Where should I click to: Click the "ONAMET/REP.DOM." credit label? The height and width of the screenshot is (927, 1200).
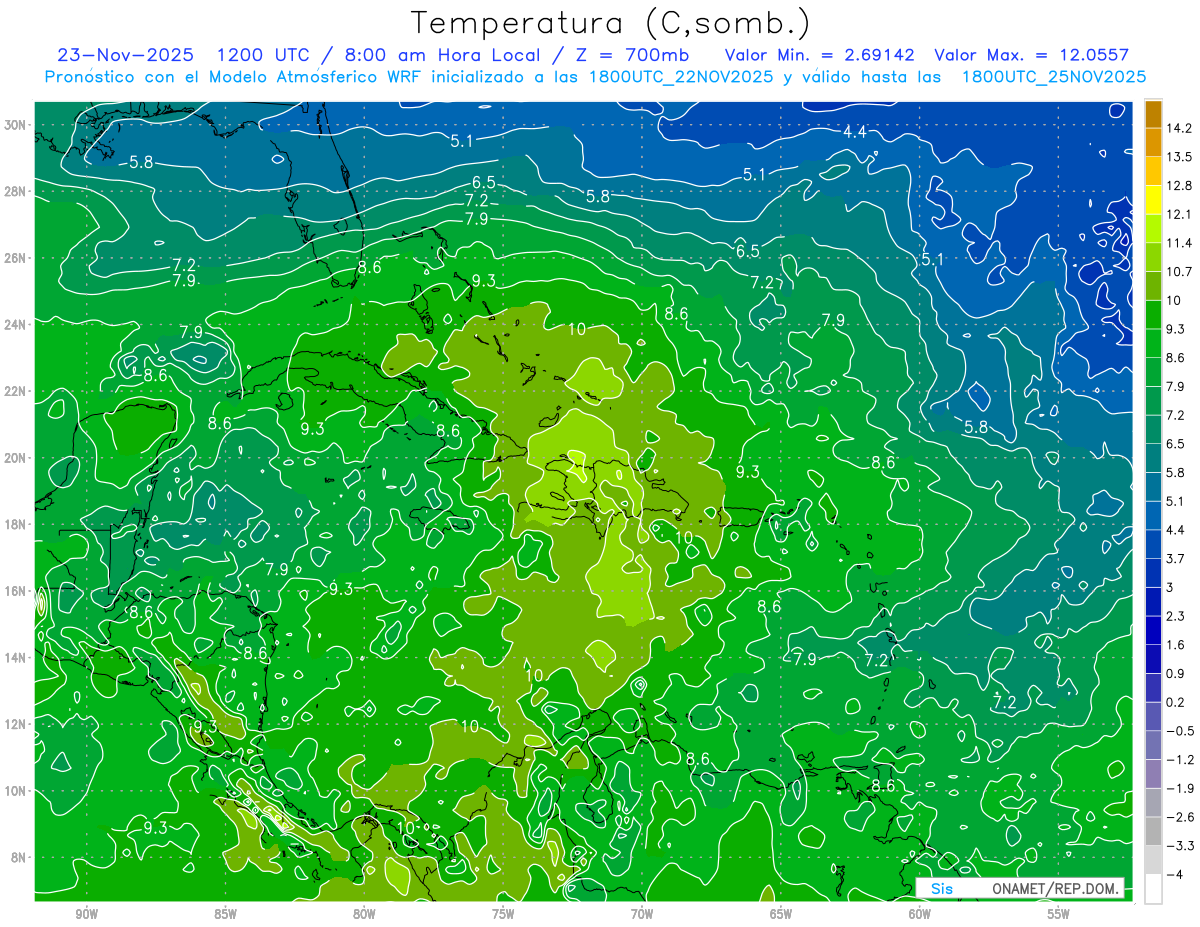[1057, 889]
